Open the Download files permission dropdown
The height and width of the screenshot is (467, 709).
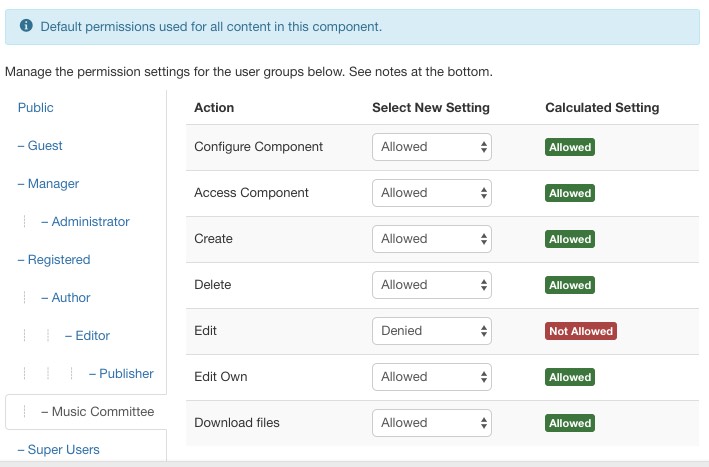pyautogui.click(x=432, y=423)
